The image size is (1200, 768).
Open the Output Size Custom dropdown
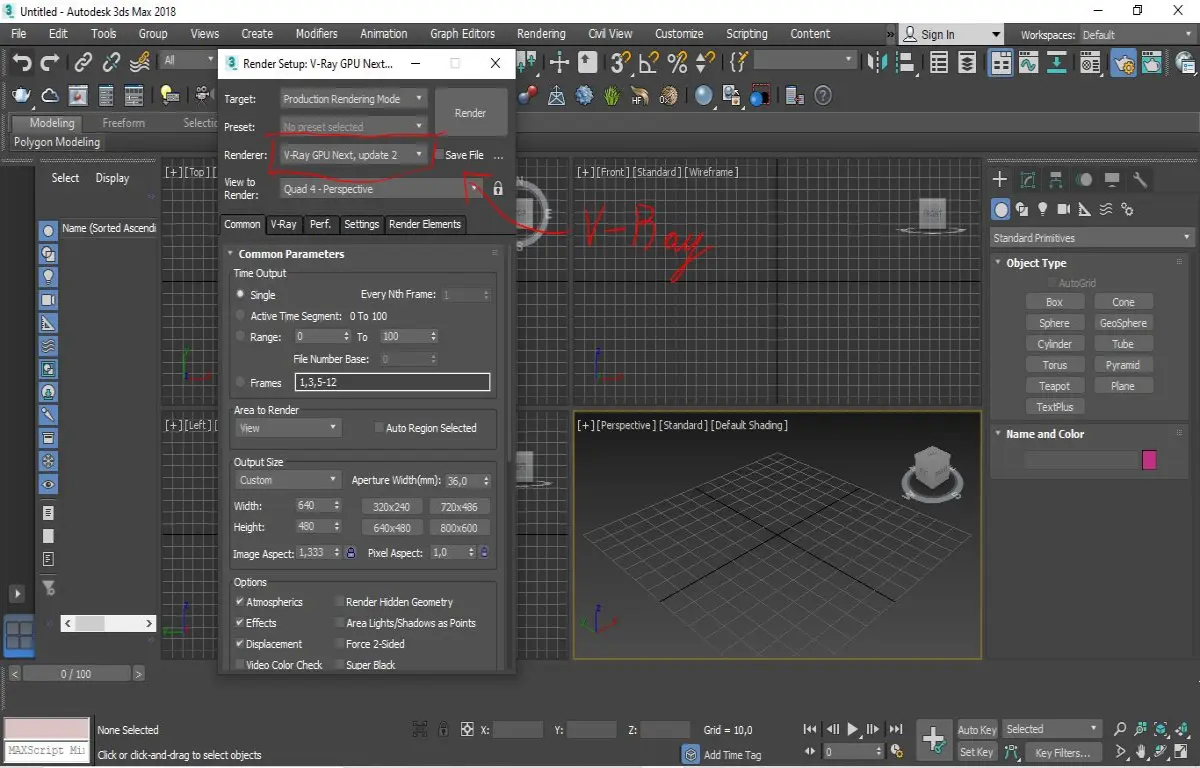[289, 480]
